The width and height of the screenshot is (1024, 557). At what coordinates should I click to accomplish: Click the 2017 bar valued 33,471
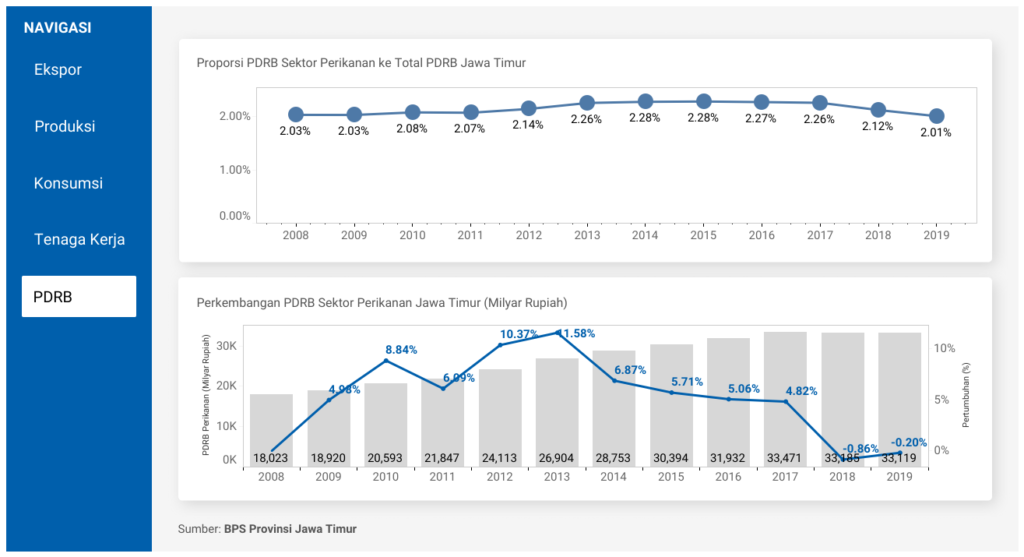(x=786, y=399)
